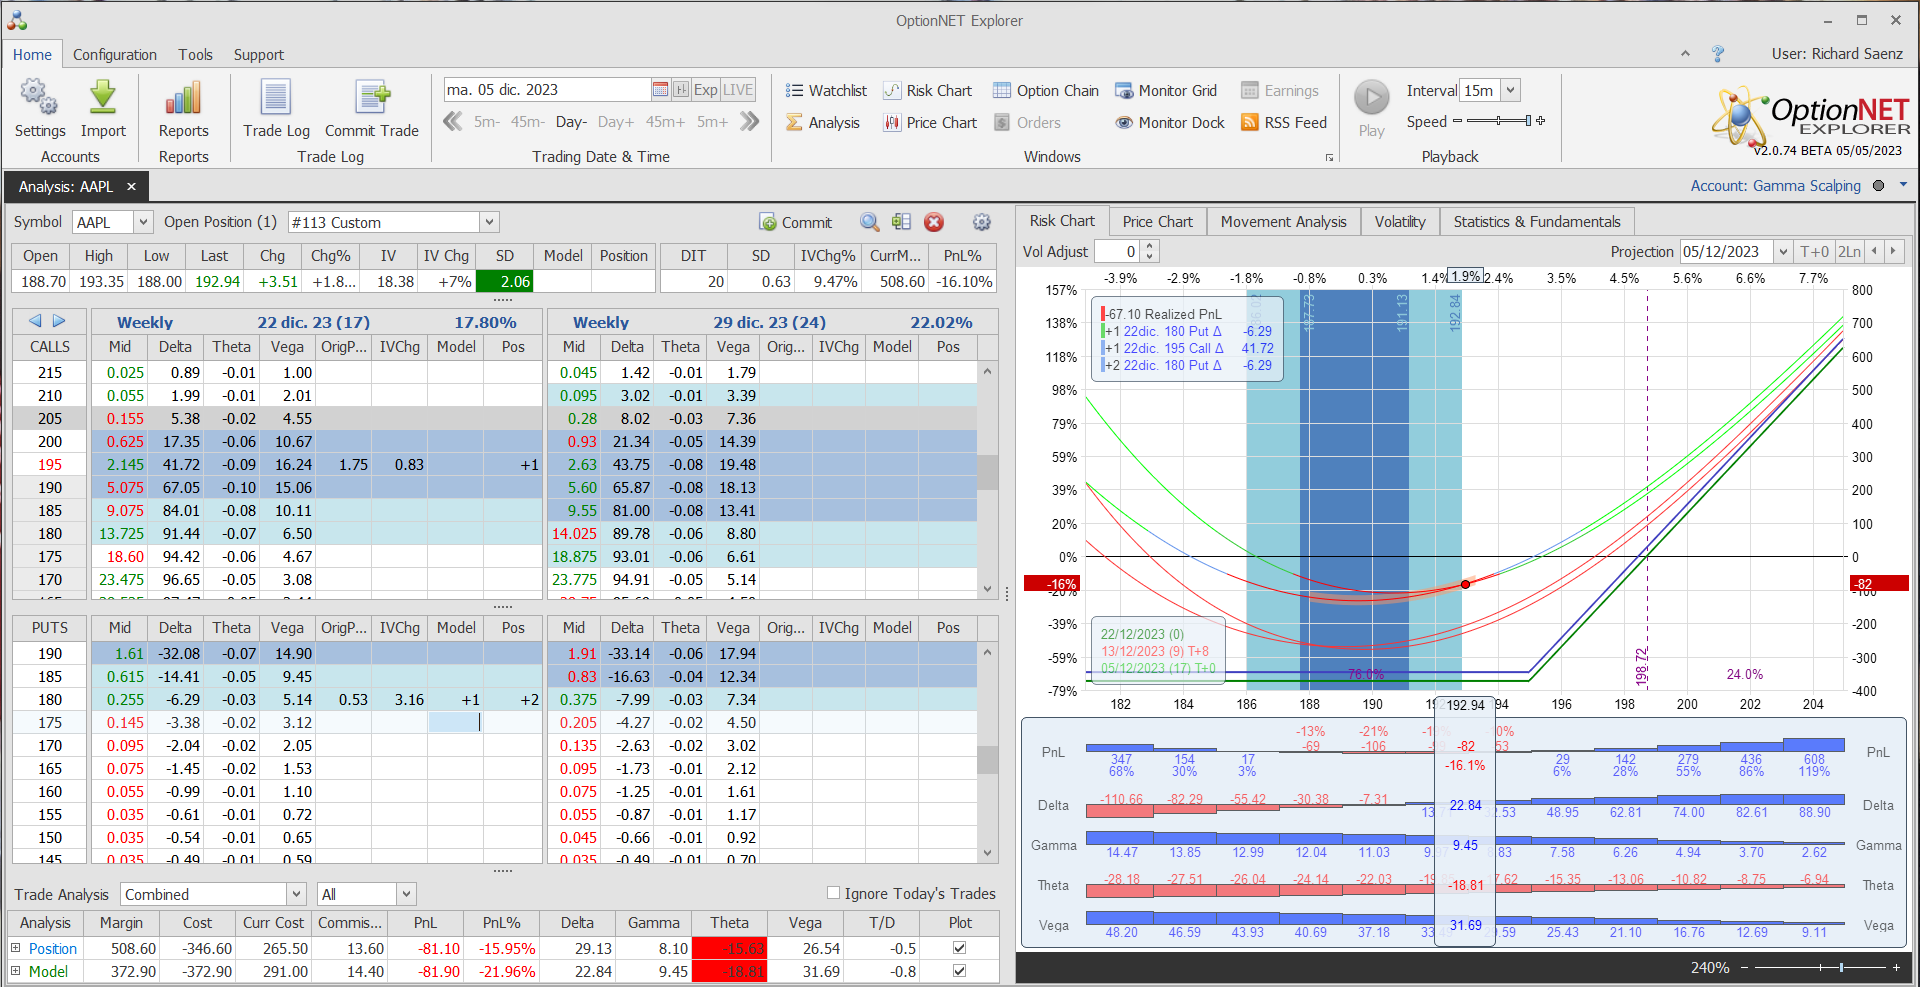Toggle the T+0 line button

pyautogui.click(x=1814, y=252)
